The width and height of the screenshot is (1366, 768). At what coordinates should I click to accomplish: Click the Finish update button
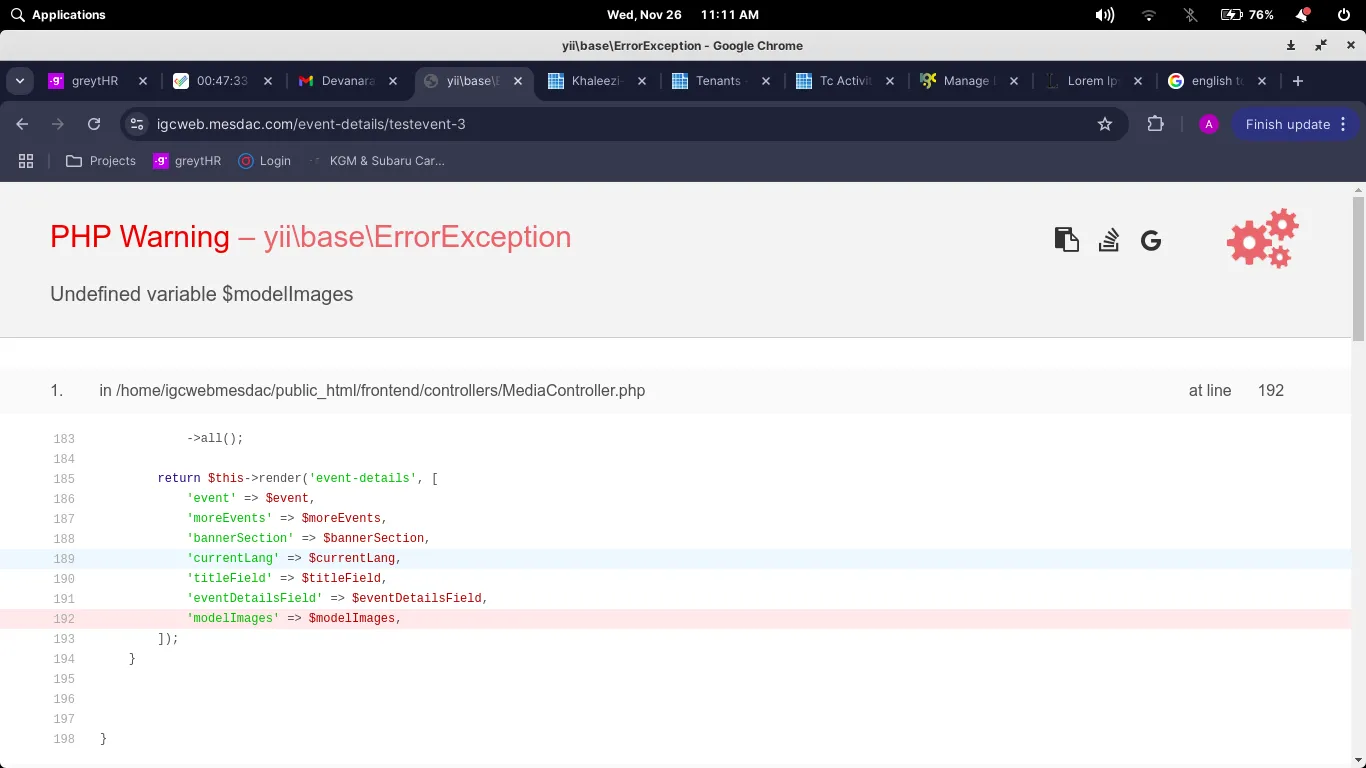pyautogui.click(x=1287, y=124)
